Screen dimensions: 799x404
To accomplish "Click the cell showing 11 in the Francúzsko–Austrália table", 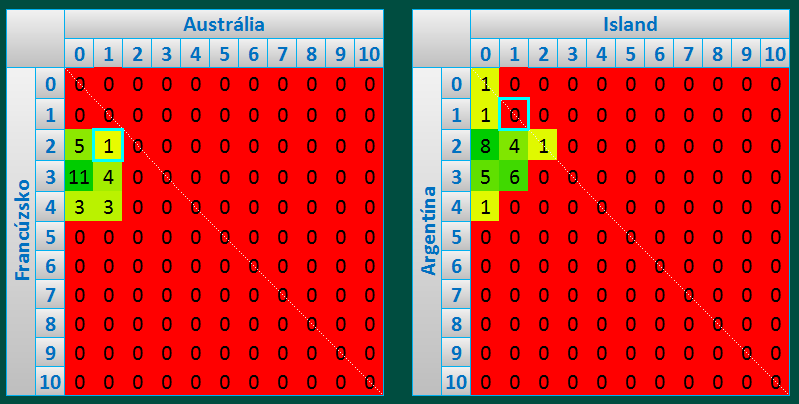I will coord(79,175).
